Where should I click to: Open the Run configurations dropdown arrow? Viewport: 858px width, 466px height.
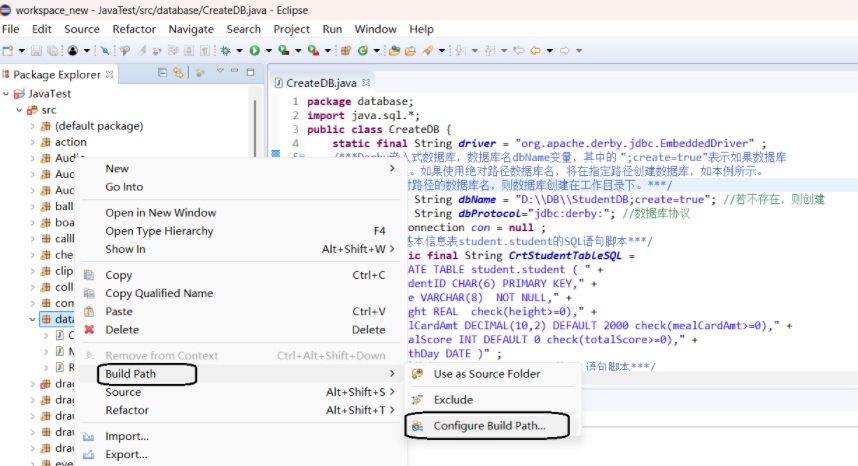point(269,51)
